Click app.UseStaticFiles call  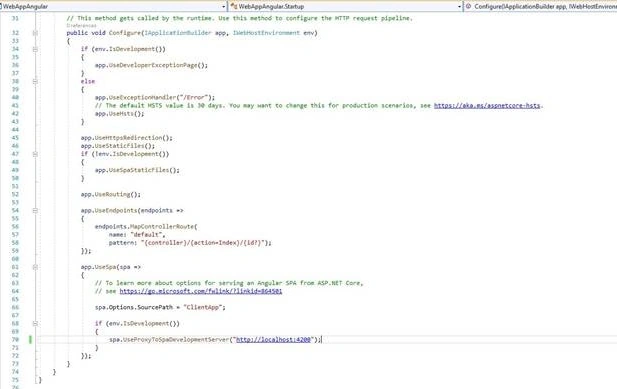(x=118, y=146)
